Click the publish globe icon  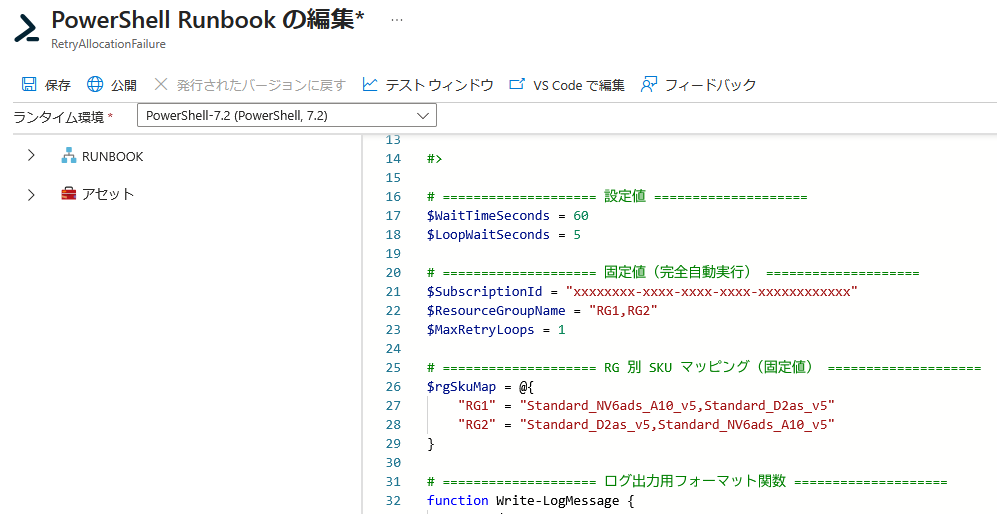click(95, 85)
